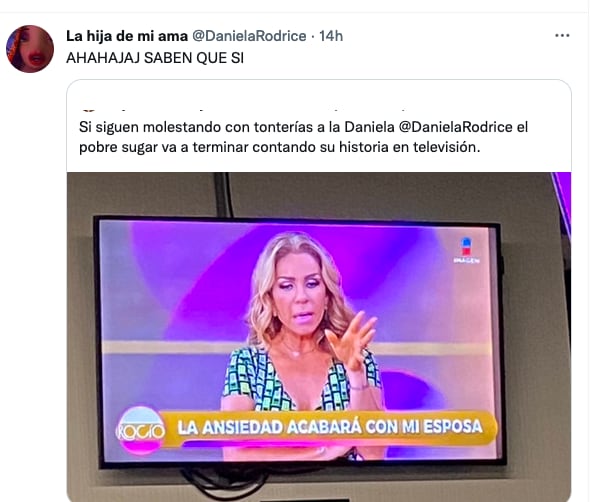Viewport: 604px width, 502px height.
Task: Click the purple object at the photo's corner
Action: pyautogui.click(x=562, y=202)
